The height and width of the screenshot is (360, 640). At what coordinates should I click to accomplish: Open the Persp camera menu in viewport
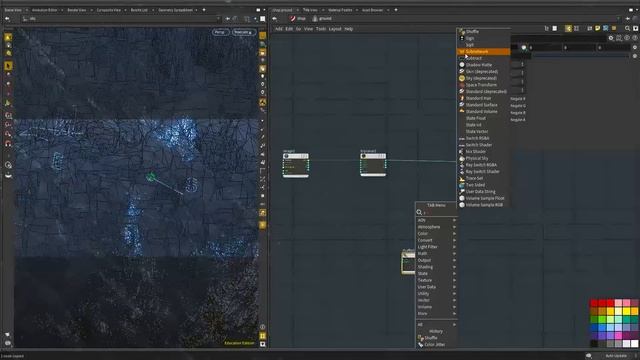pos(220,32)
